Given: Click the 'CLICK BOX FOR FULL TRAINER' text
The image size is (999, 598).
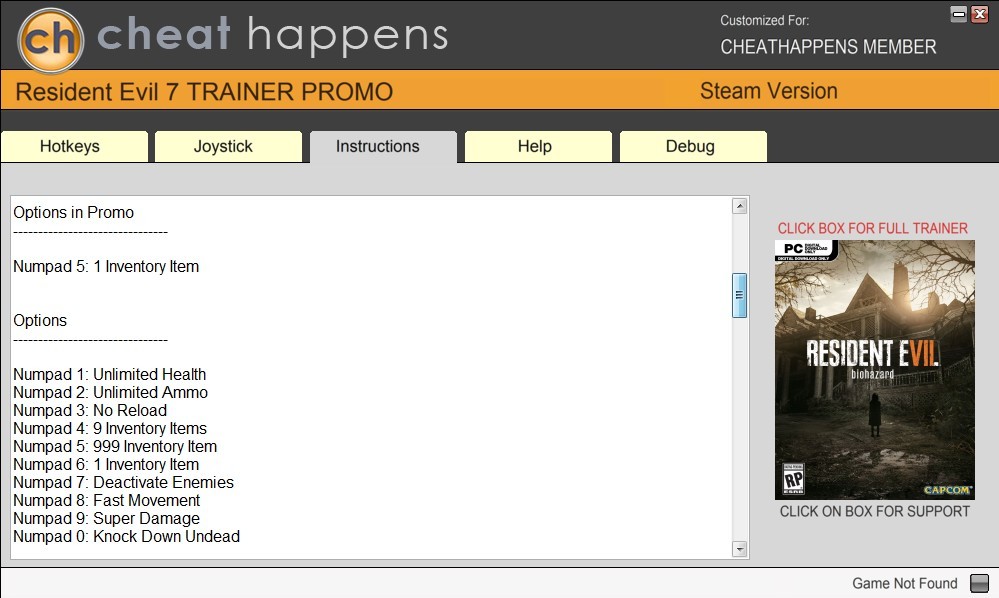Looking at the screenshot, I should click(873, 228).
